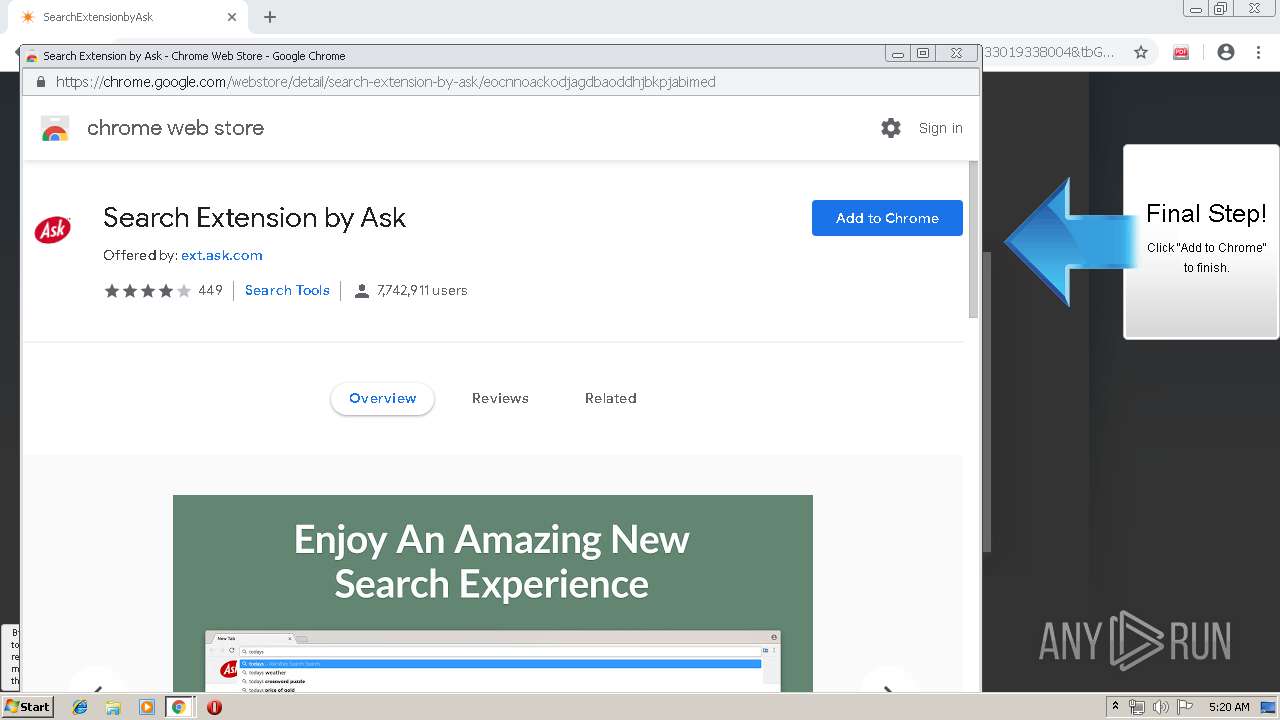Open a new browser tab with plus button
This screenshot has width=1280, height=720.
coord(270,17)
